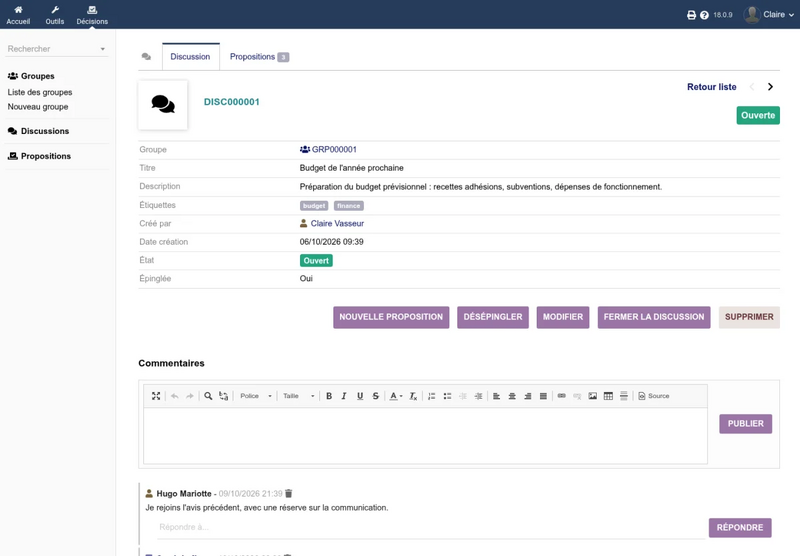The width and height of the screenshot is (800, 556).
Task: Remove formatting with Tx icon
Action: tap(413, 396)
